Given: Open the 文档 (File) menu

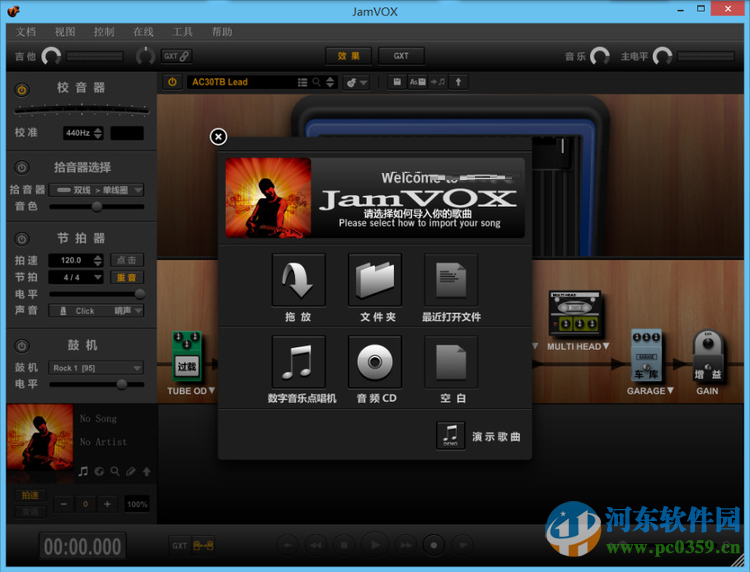Looking at the screenshot, I should coord(25,32).
